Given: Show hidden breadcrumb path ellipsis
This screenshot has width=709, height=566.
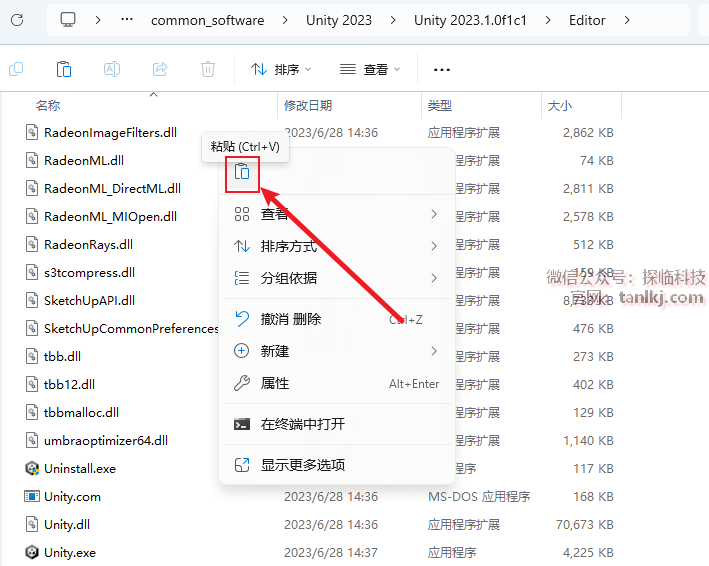Looking at the screenshot, I should [127, 19].
